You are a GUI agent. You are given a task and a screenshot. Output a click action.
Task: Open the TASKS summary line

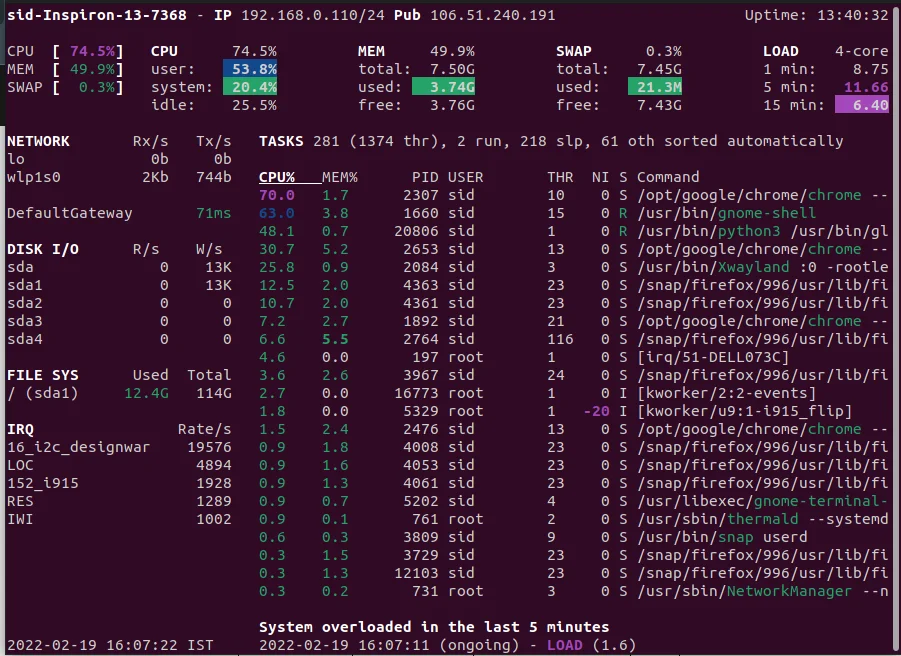281,141
